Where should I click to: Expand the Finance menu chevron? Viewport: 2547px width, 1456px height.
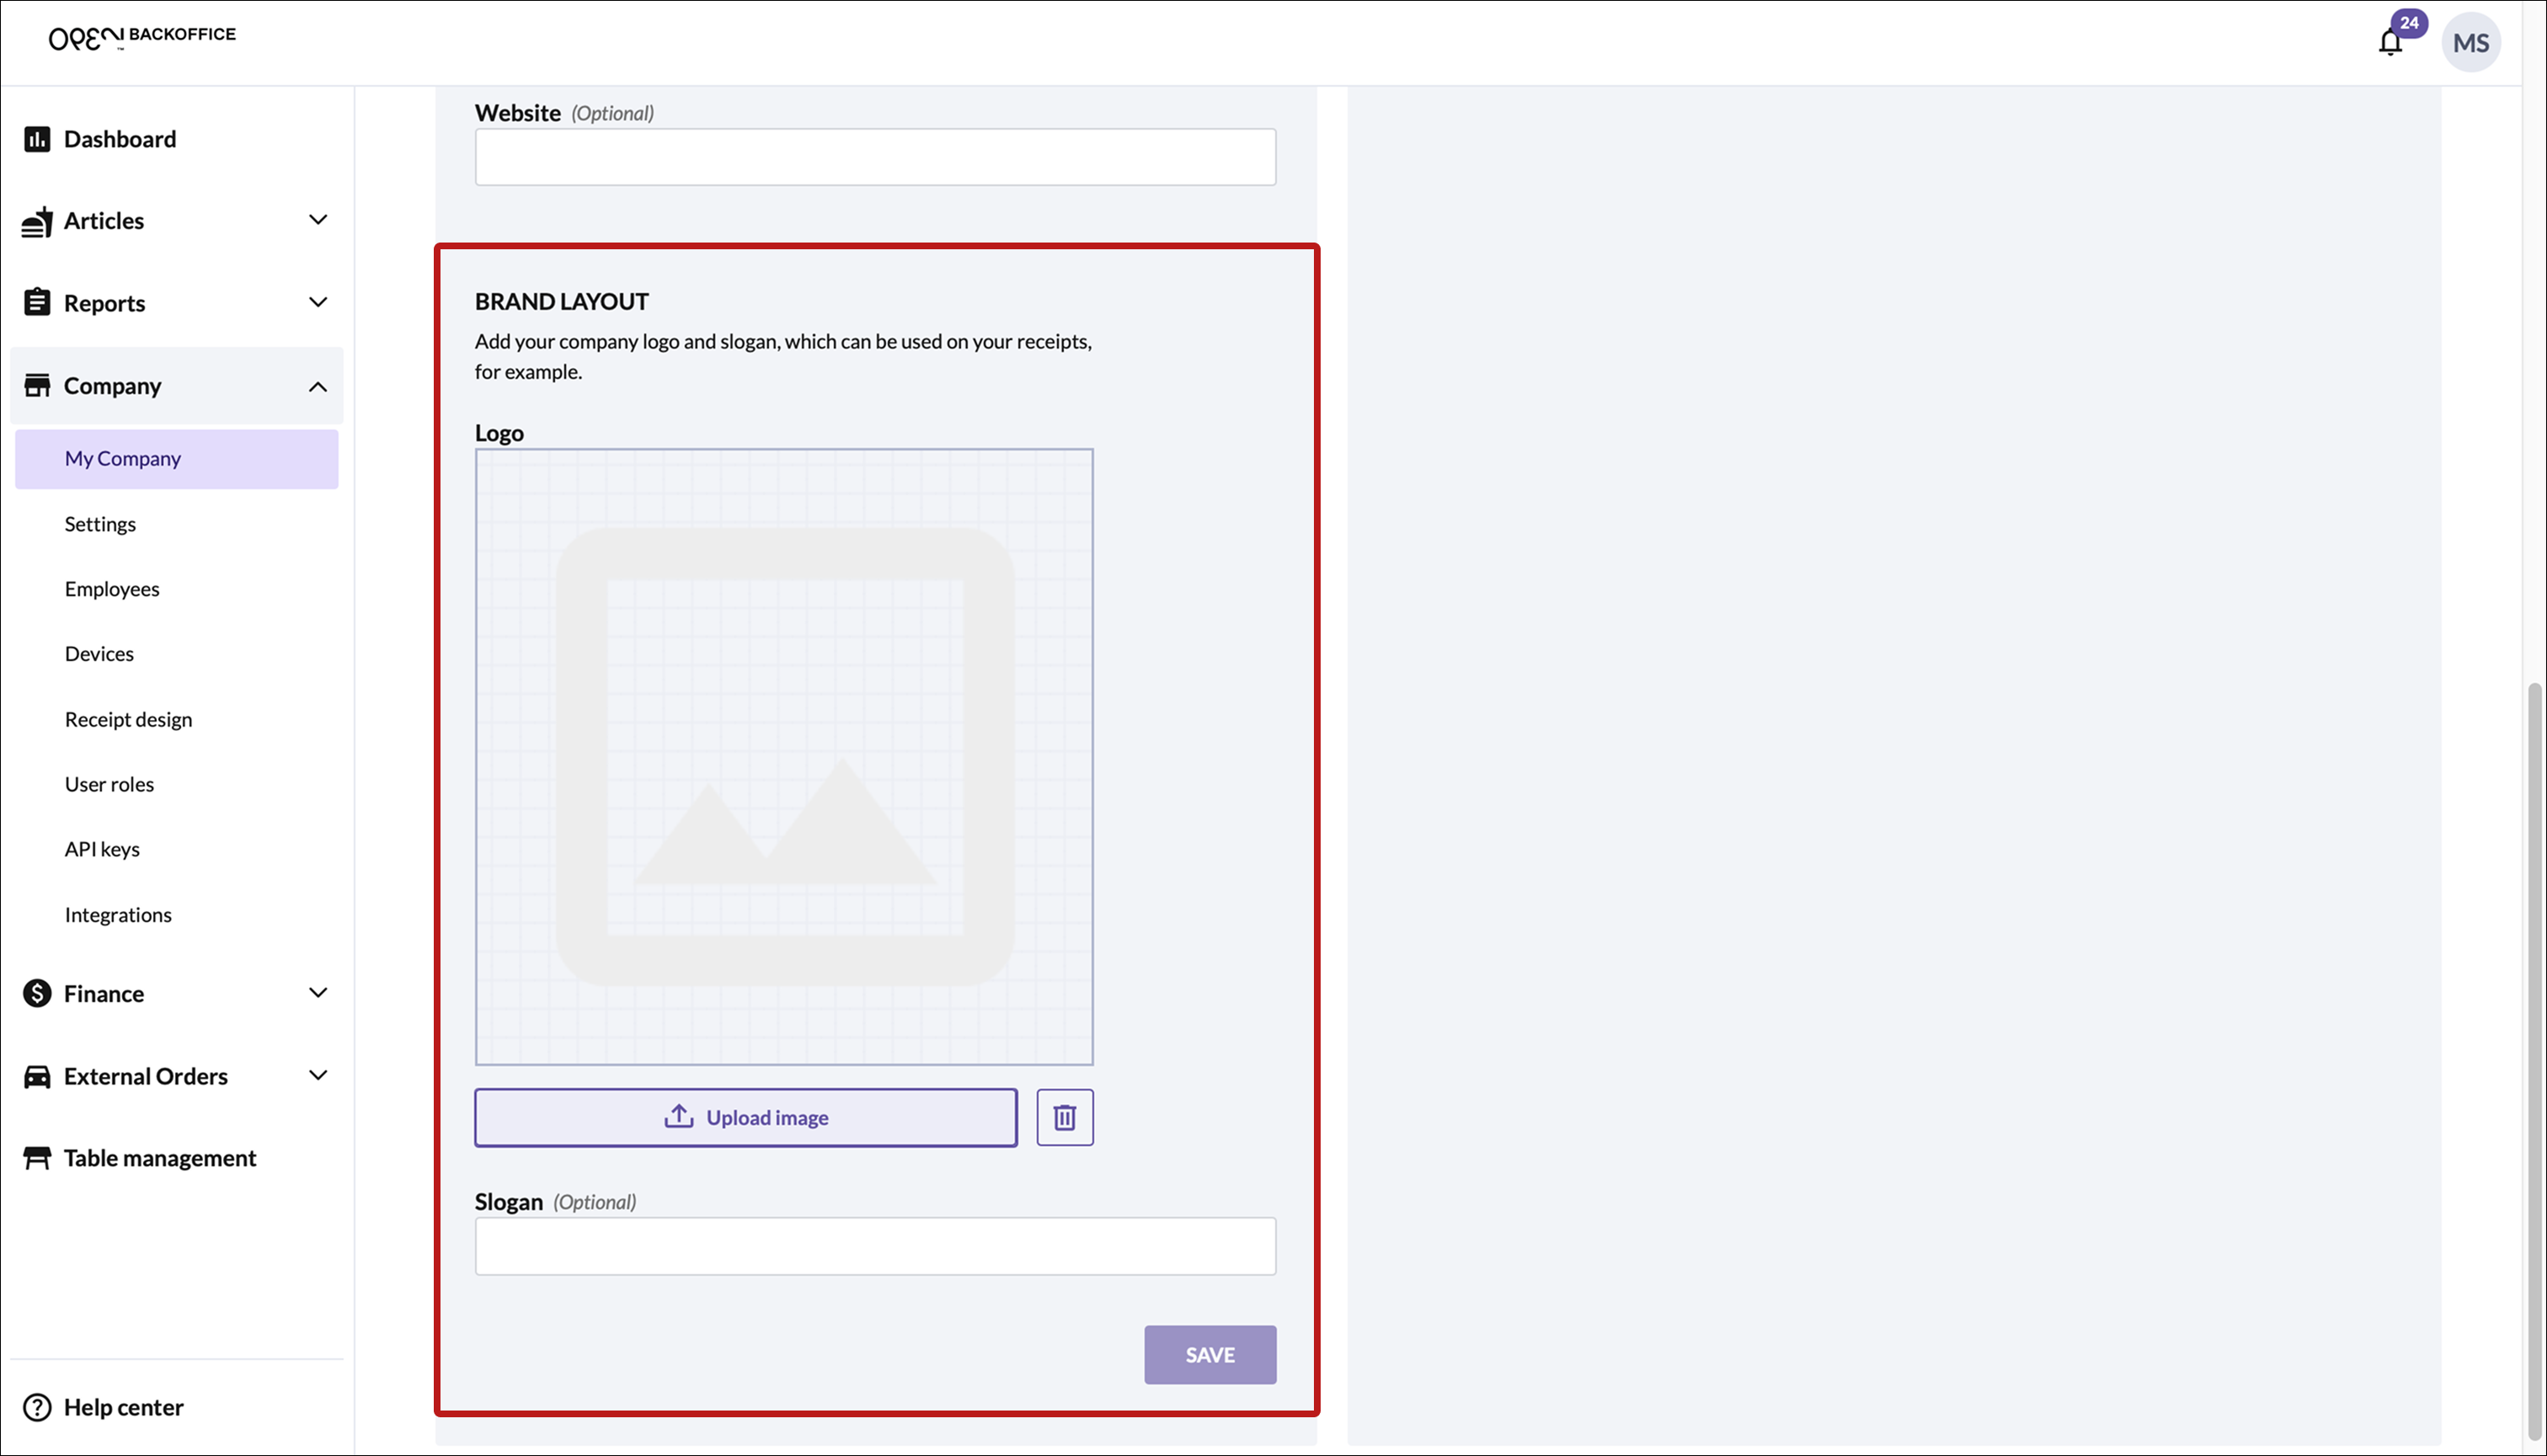[318, 993]
